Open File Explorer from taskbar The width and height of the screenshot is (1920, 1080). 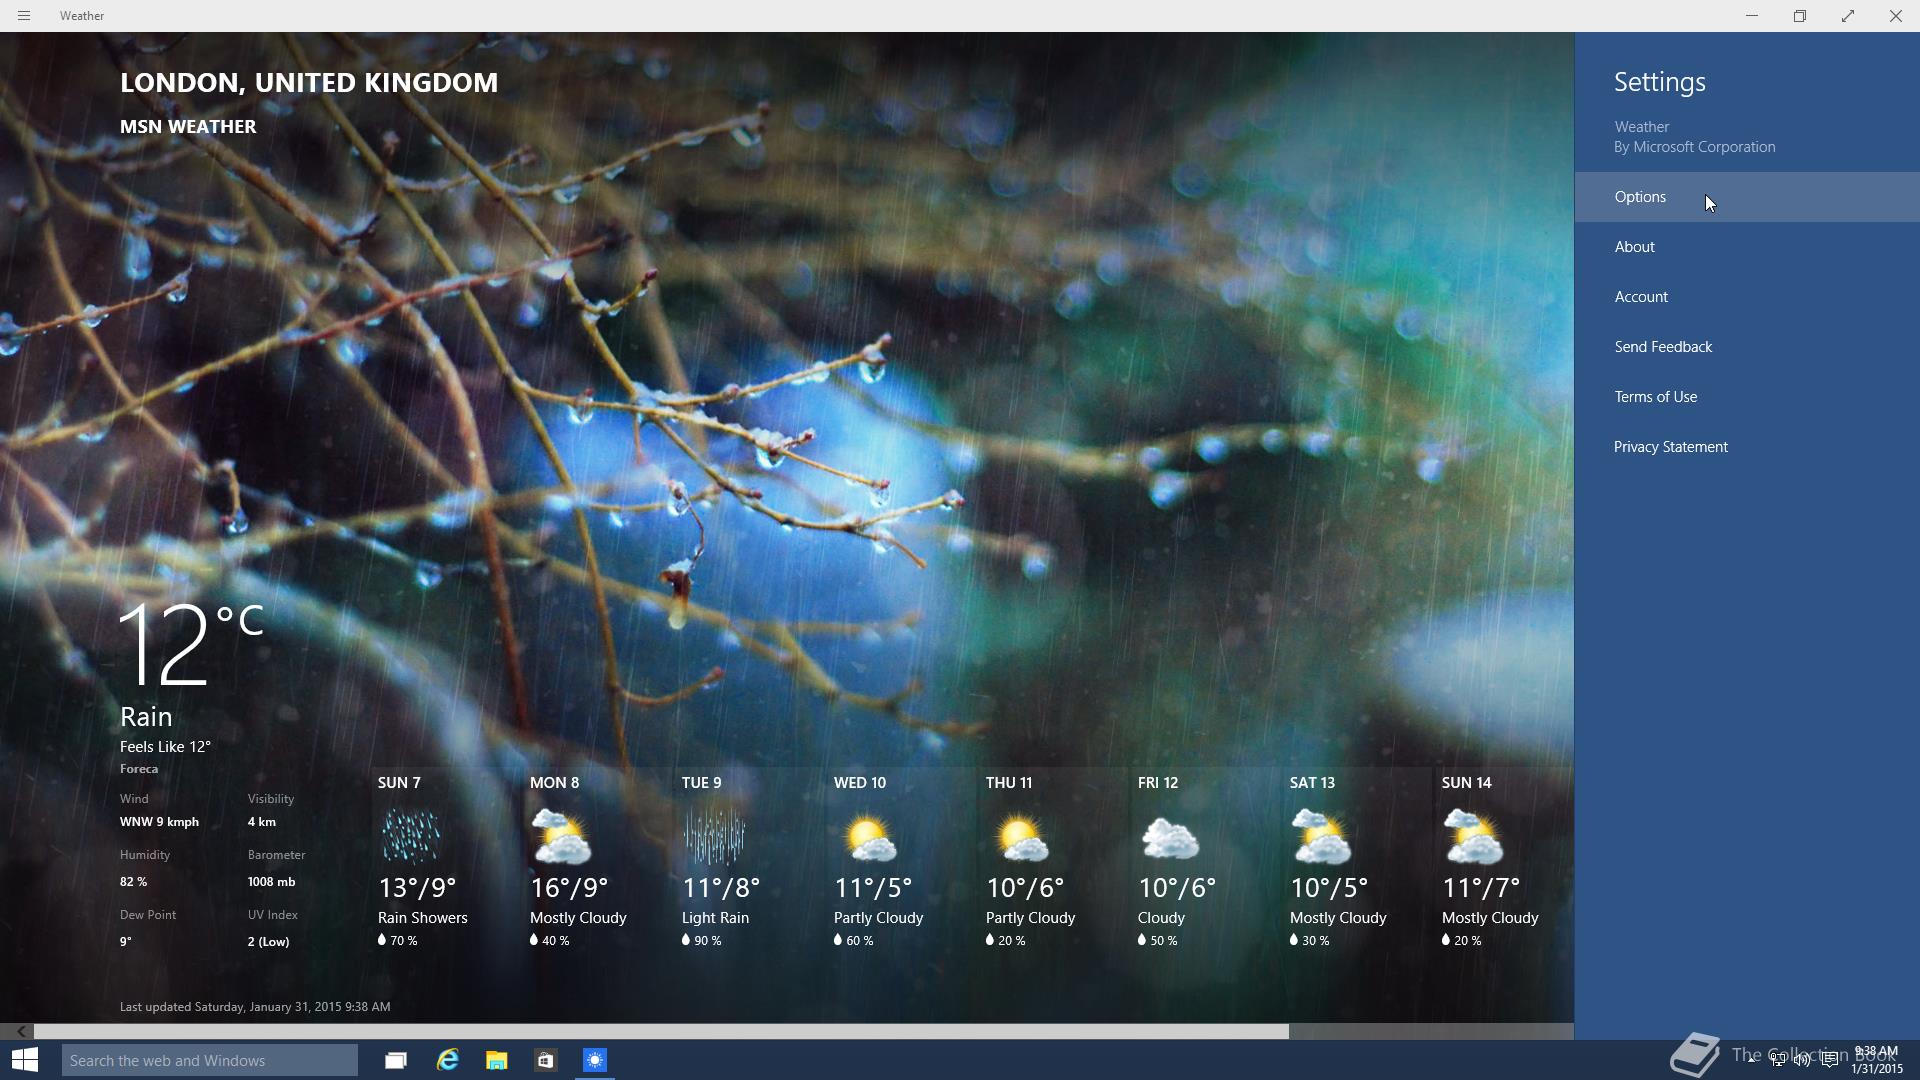(496, 1060)
